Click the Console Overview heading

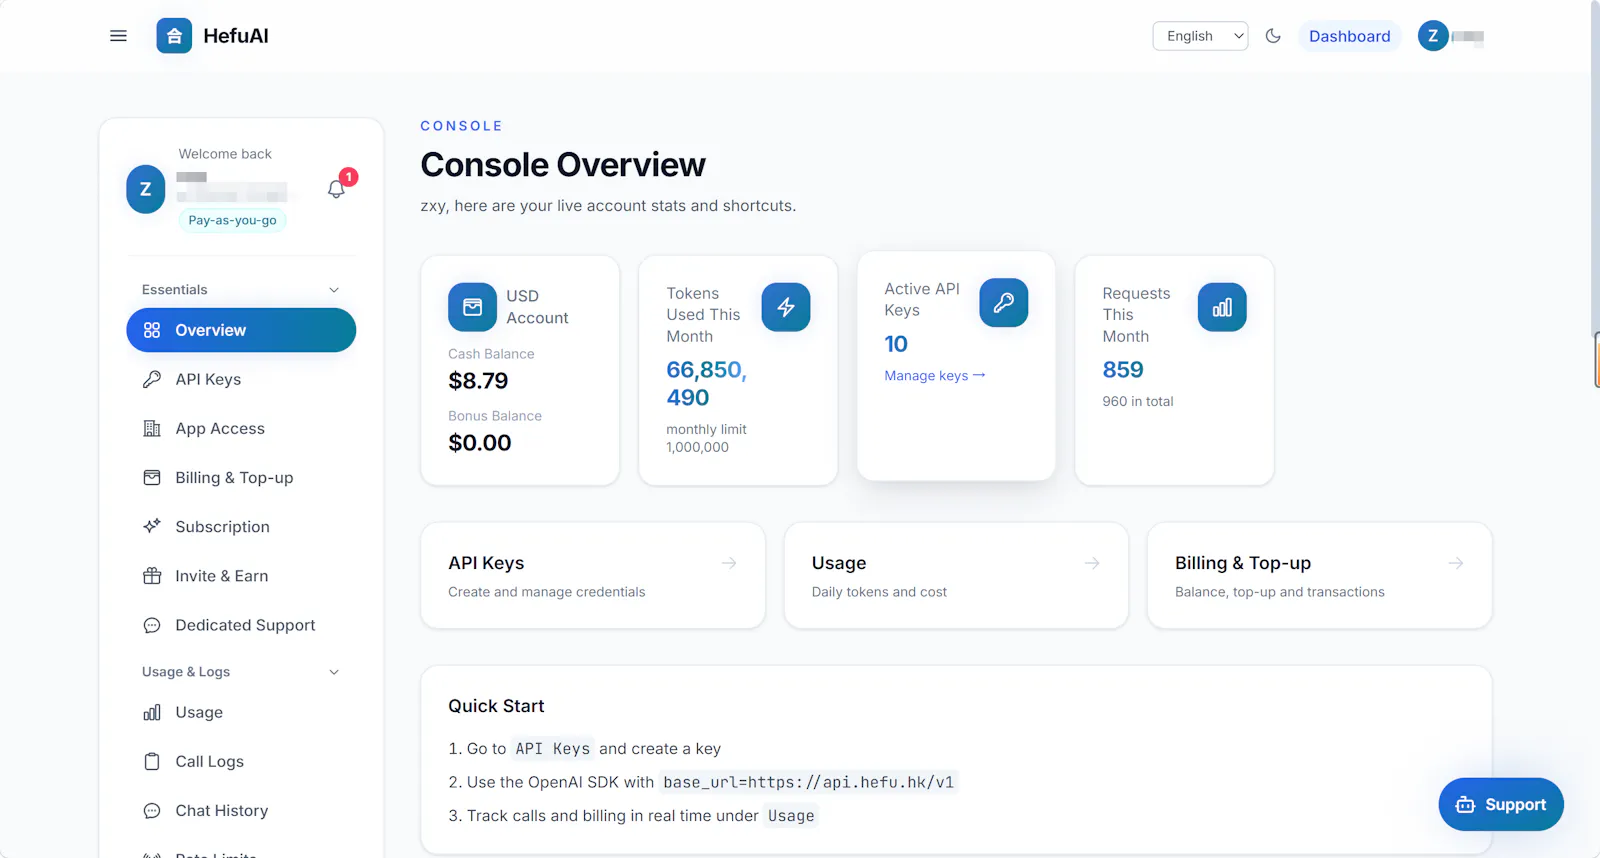[x=563, y=165]
